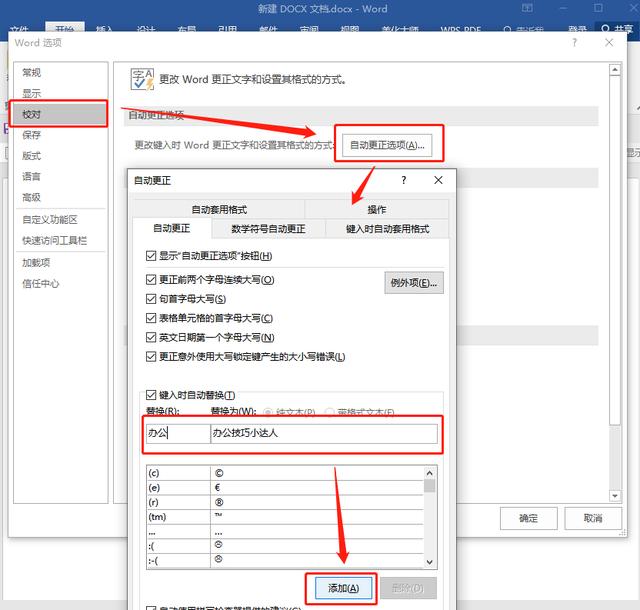The width and height of the screenshot is (640, 610).
Task: Open the 自动更正选项(A)... button
Action: 387,145
